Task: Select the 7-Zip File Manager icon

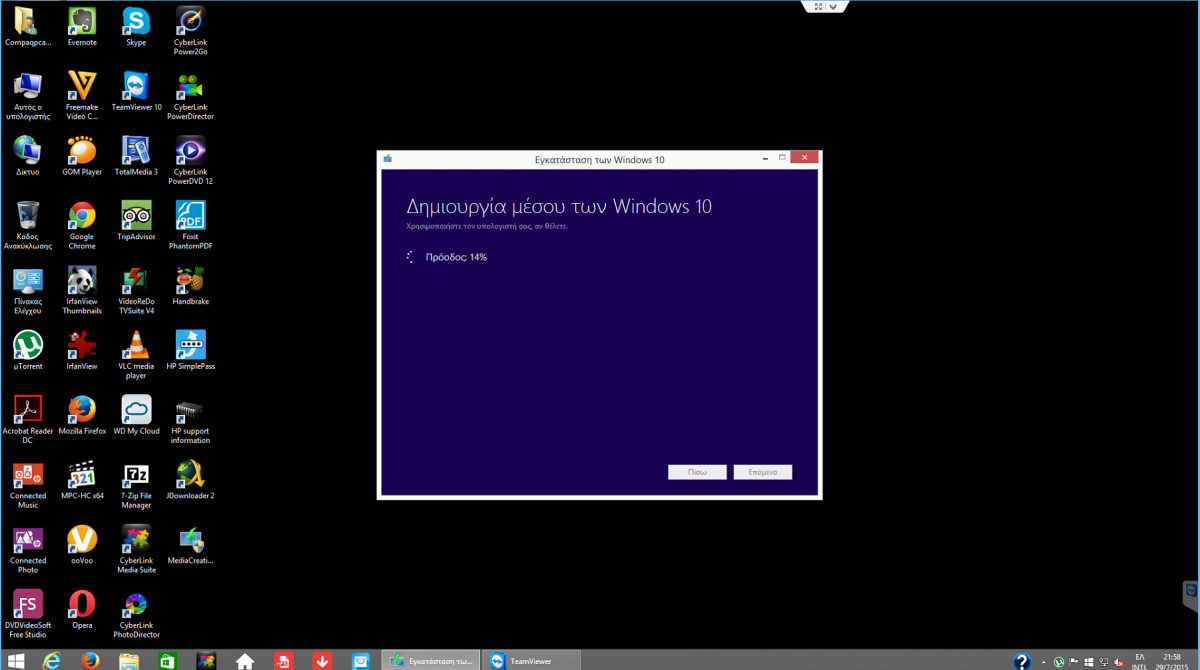Action: pyautogui.click(x=136, y=485)
